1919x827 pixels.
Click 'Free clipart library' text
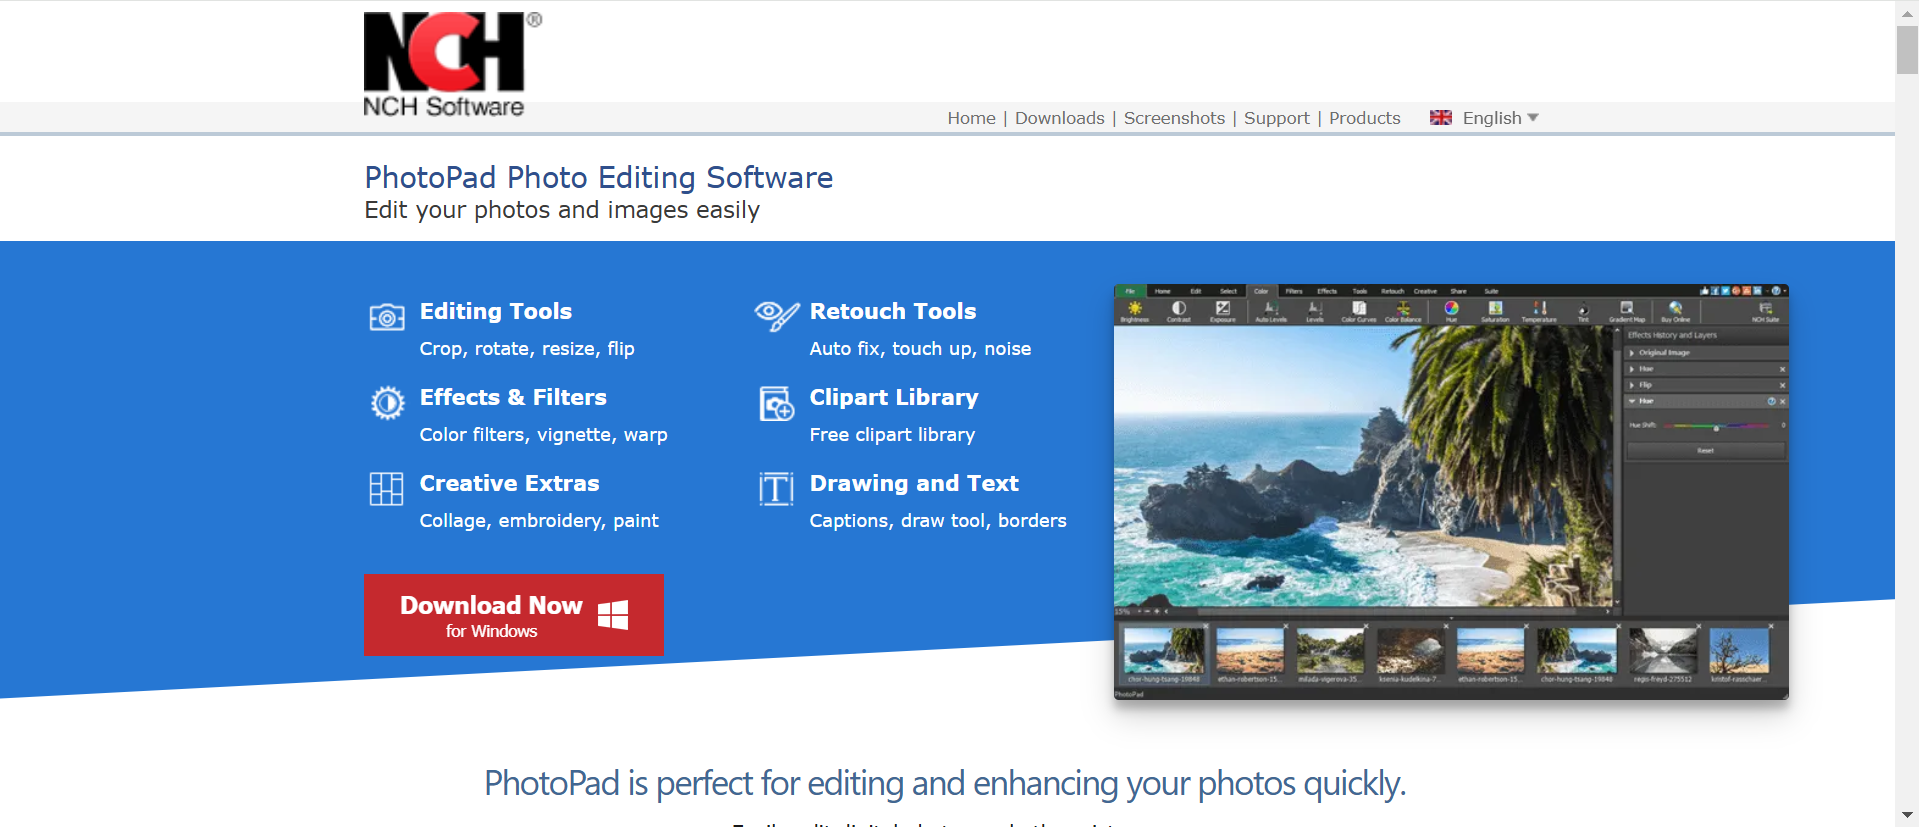point(892,435)
